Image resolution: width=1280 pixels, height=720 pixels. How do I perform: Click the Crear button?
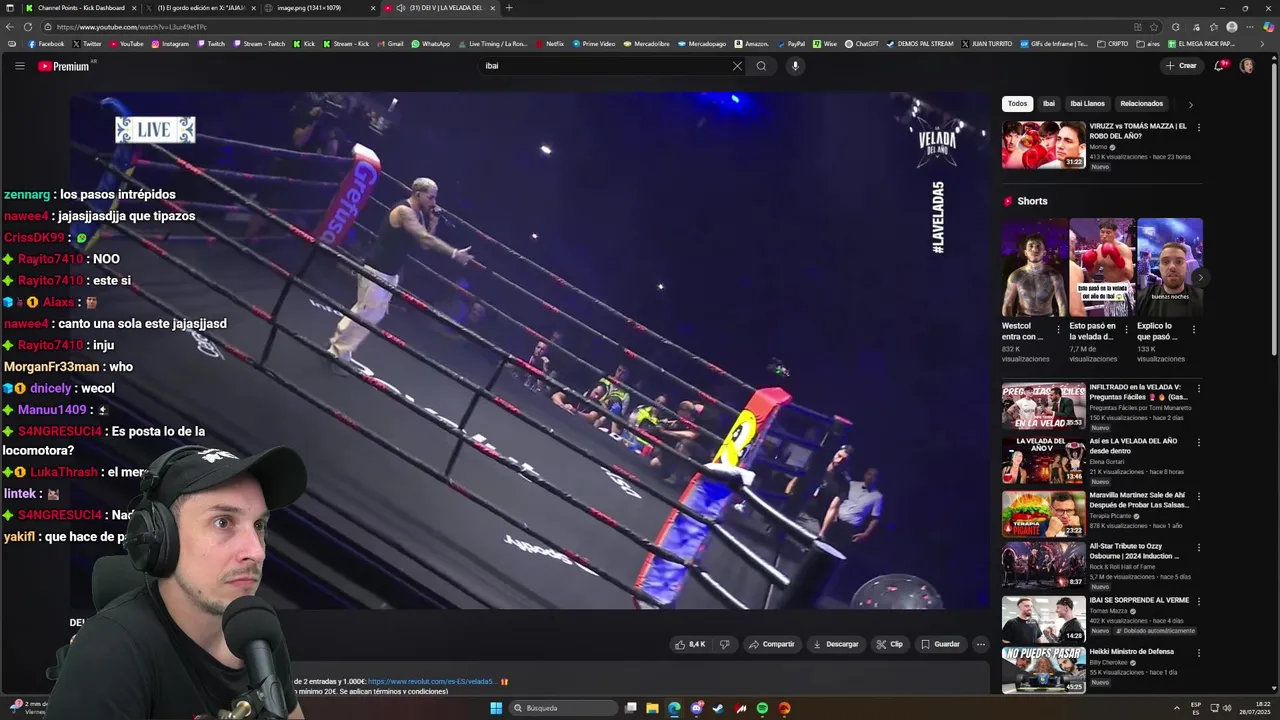(x=1181, y=66)
